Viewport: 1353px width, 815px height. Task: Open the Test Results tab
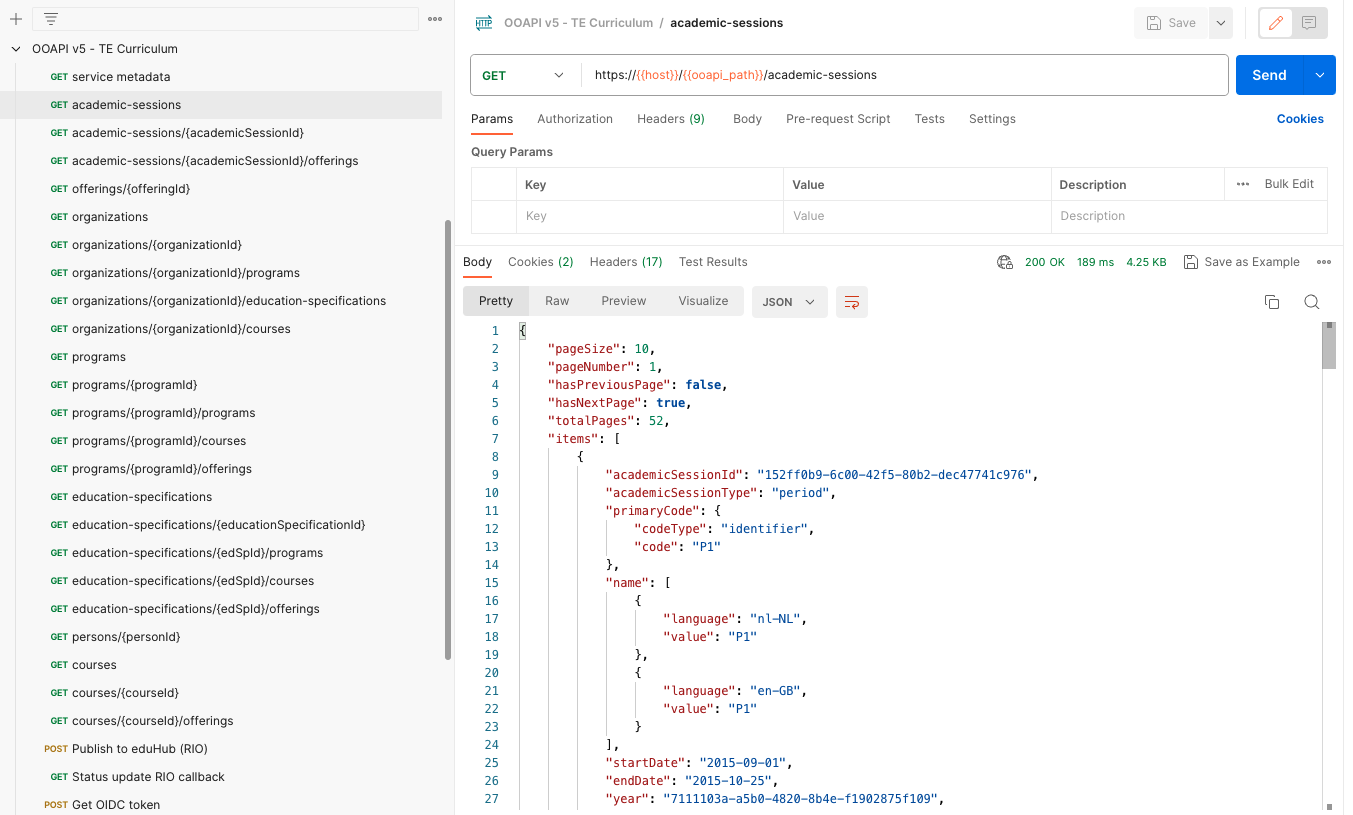click(713, 262)
